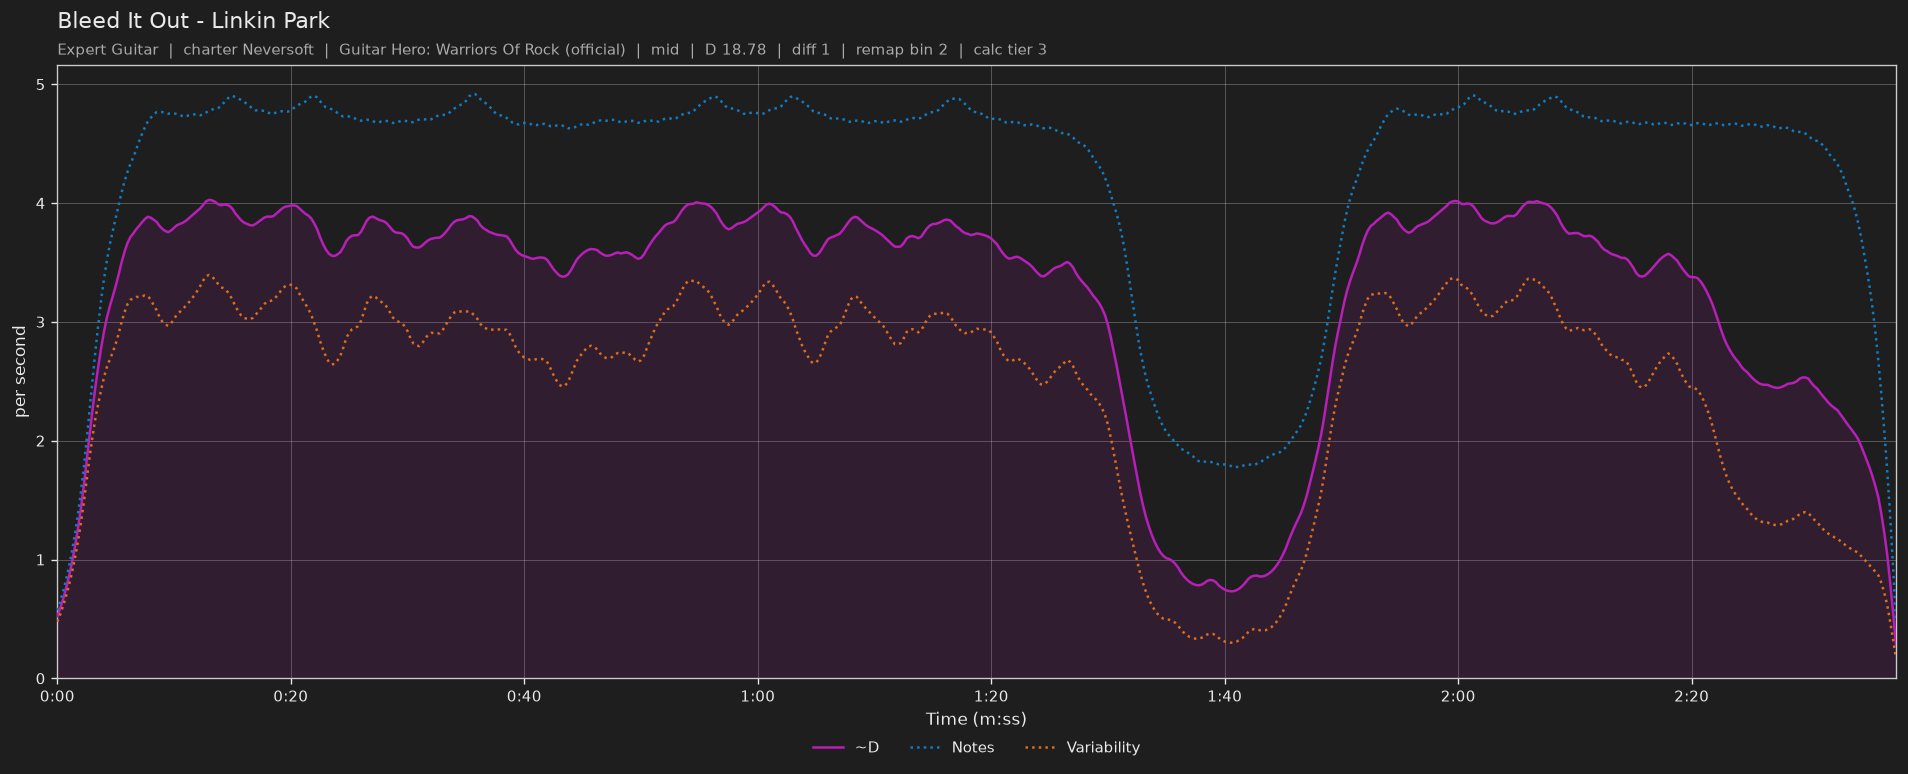
Task: Click the 1:20 tick label on time axis
Action: coord(991,696)
